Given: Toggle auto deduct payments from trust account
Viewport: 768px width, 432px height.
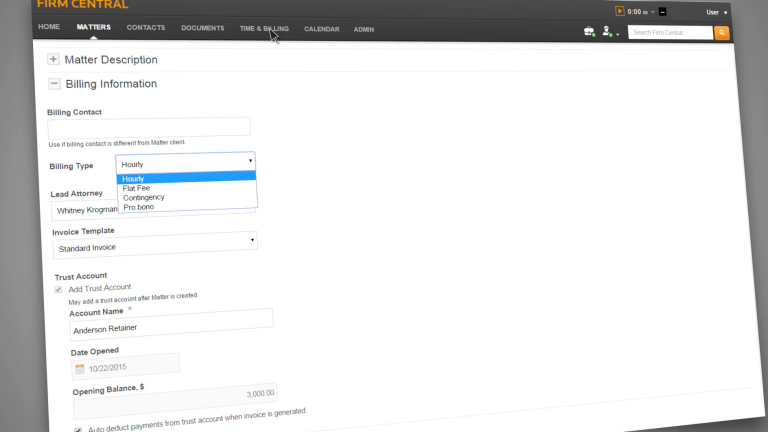Looking at the screenshot, I should point(79,431).
